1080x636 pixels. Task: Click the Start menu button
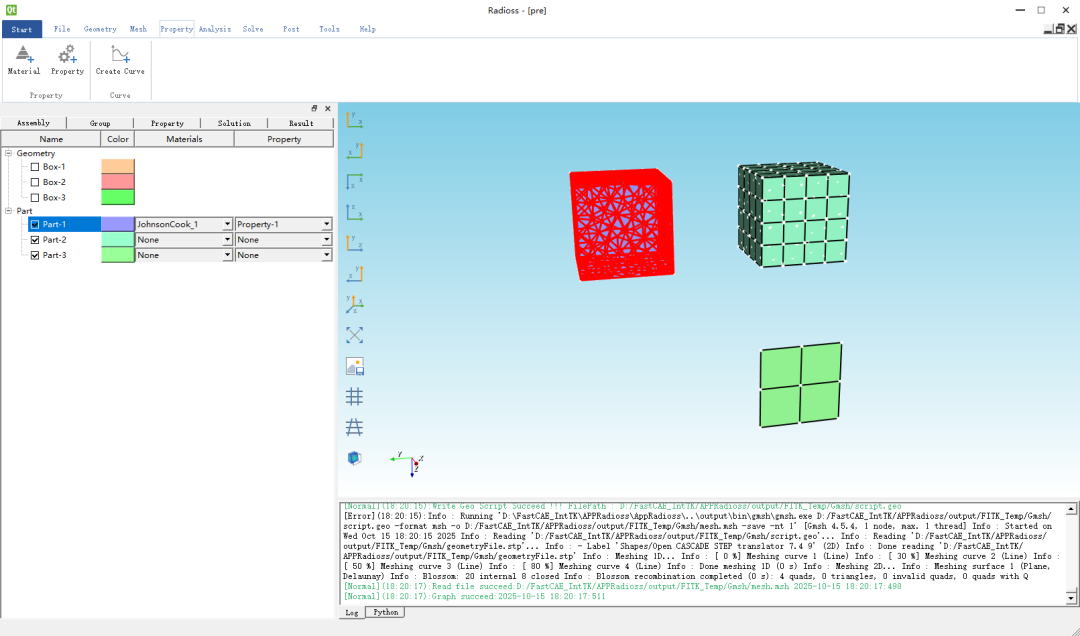point(22,29)
